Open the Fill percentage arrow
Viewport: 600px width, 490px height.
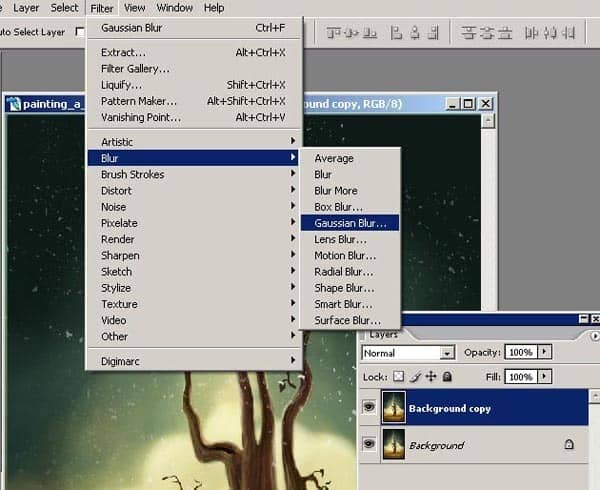pyautogui.click(x=545, y=377)
